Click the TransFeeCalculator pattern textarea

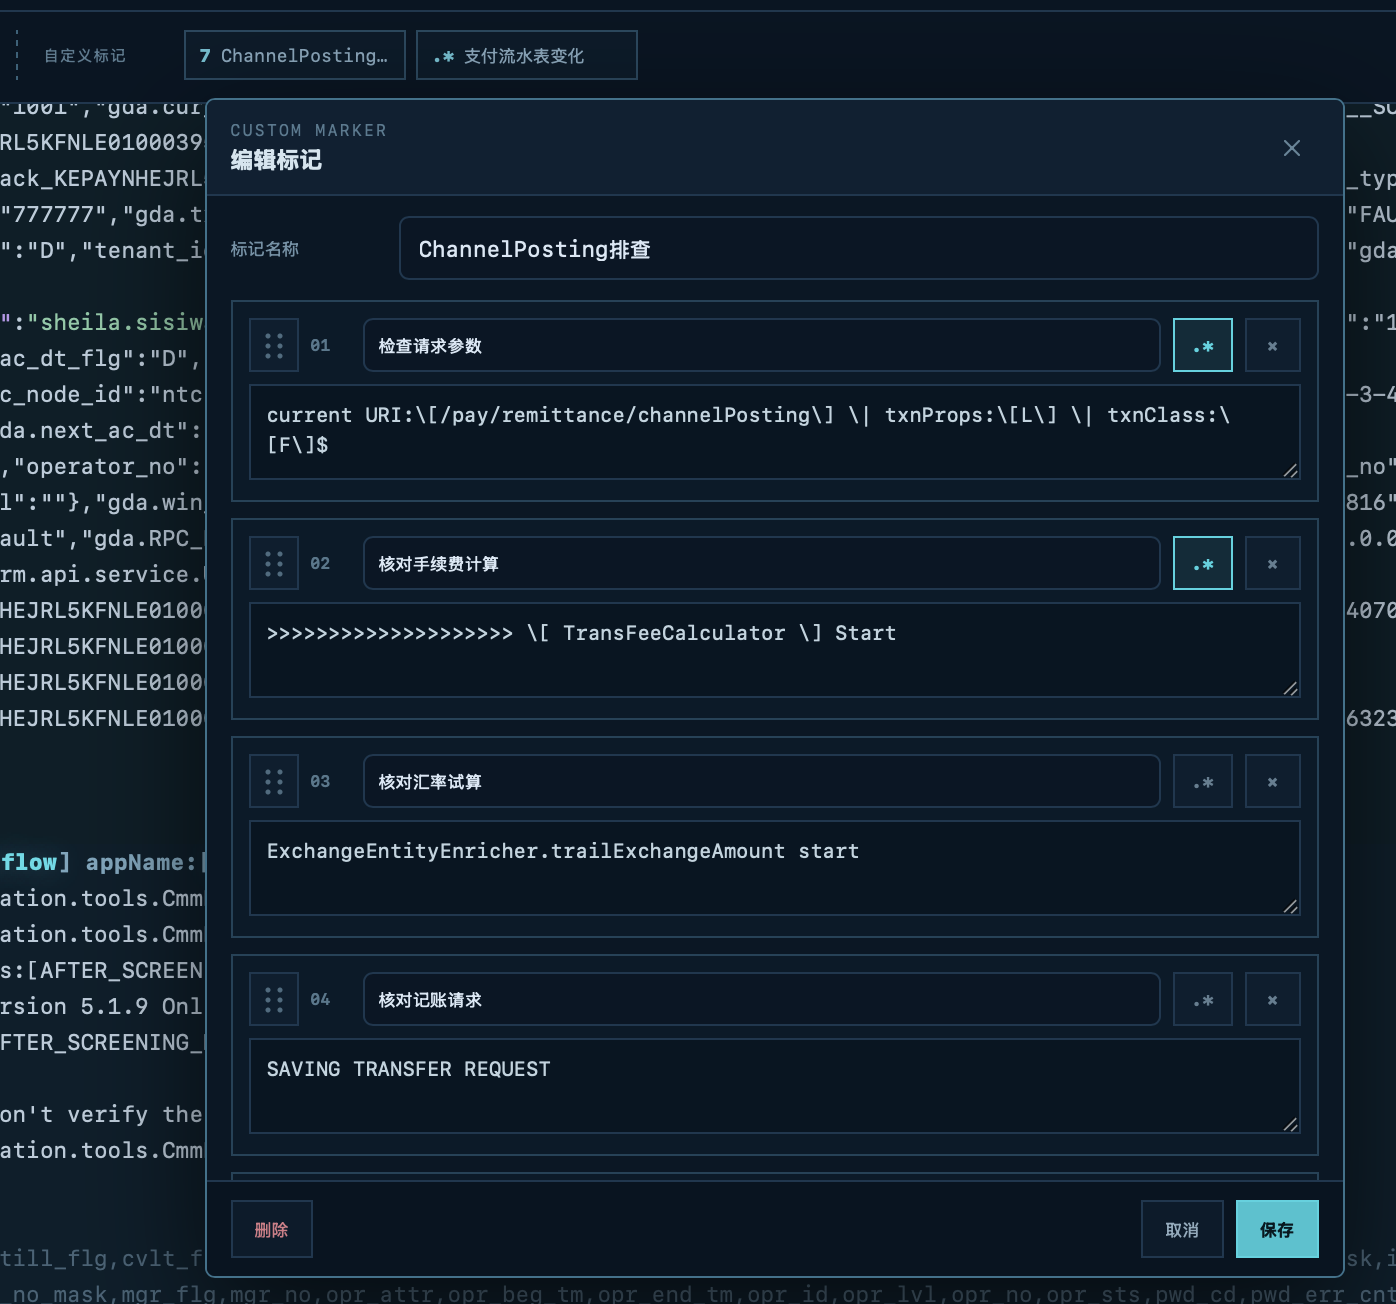(x=775, y=650)
